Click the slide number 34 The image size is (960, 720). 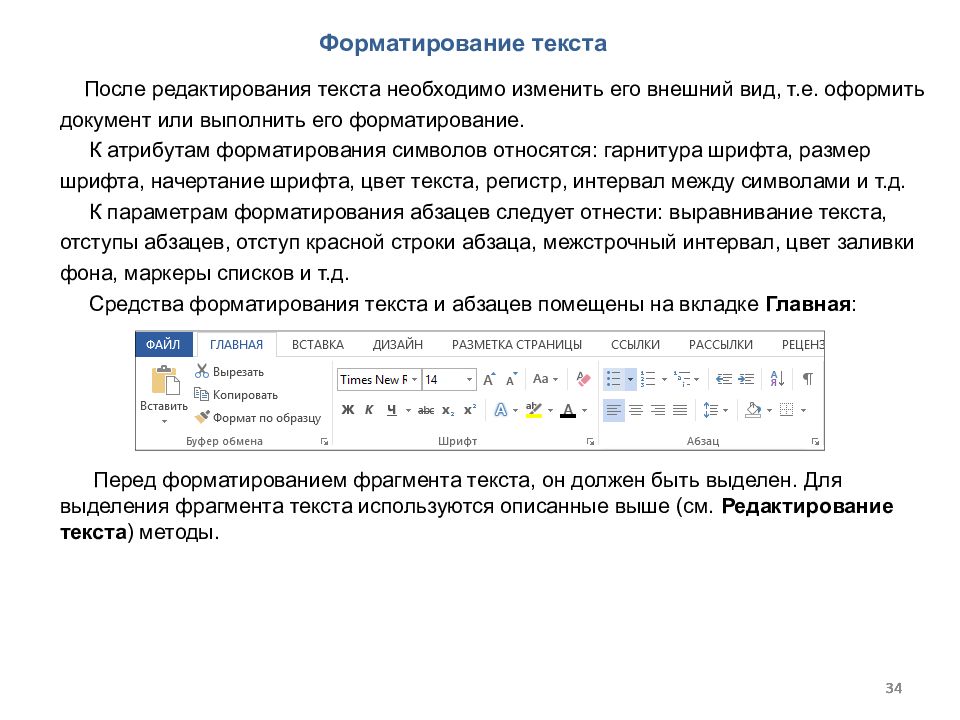click(894, 688)
